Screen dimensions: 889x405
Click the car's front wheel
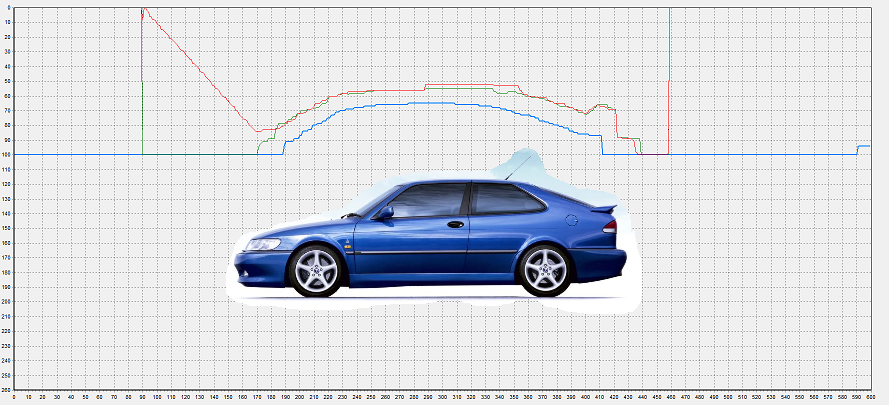tap(316, 270)
